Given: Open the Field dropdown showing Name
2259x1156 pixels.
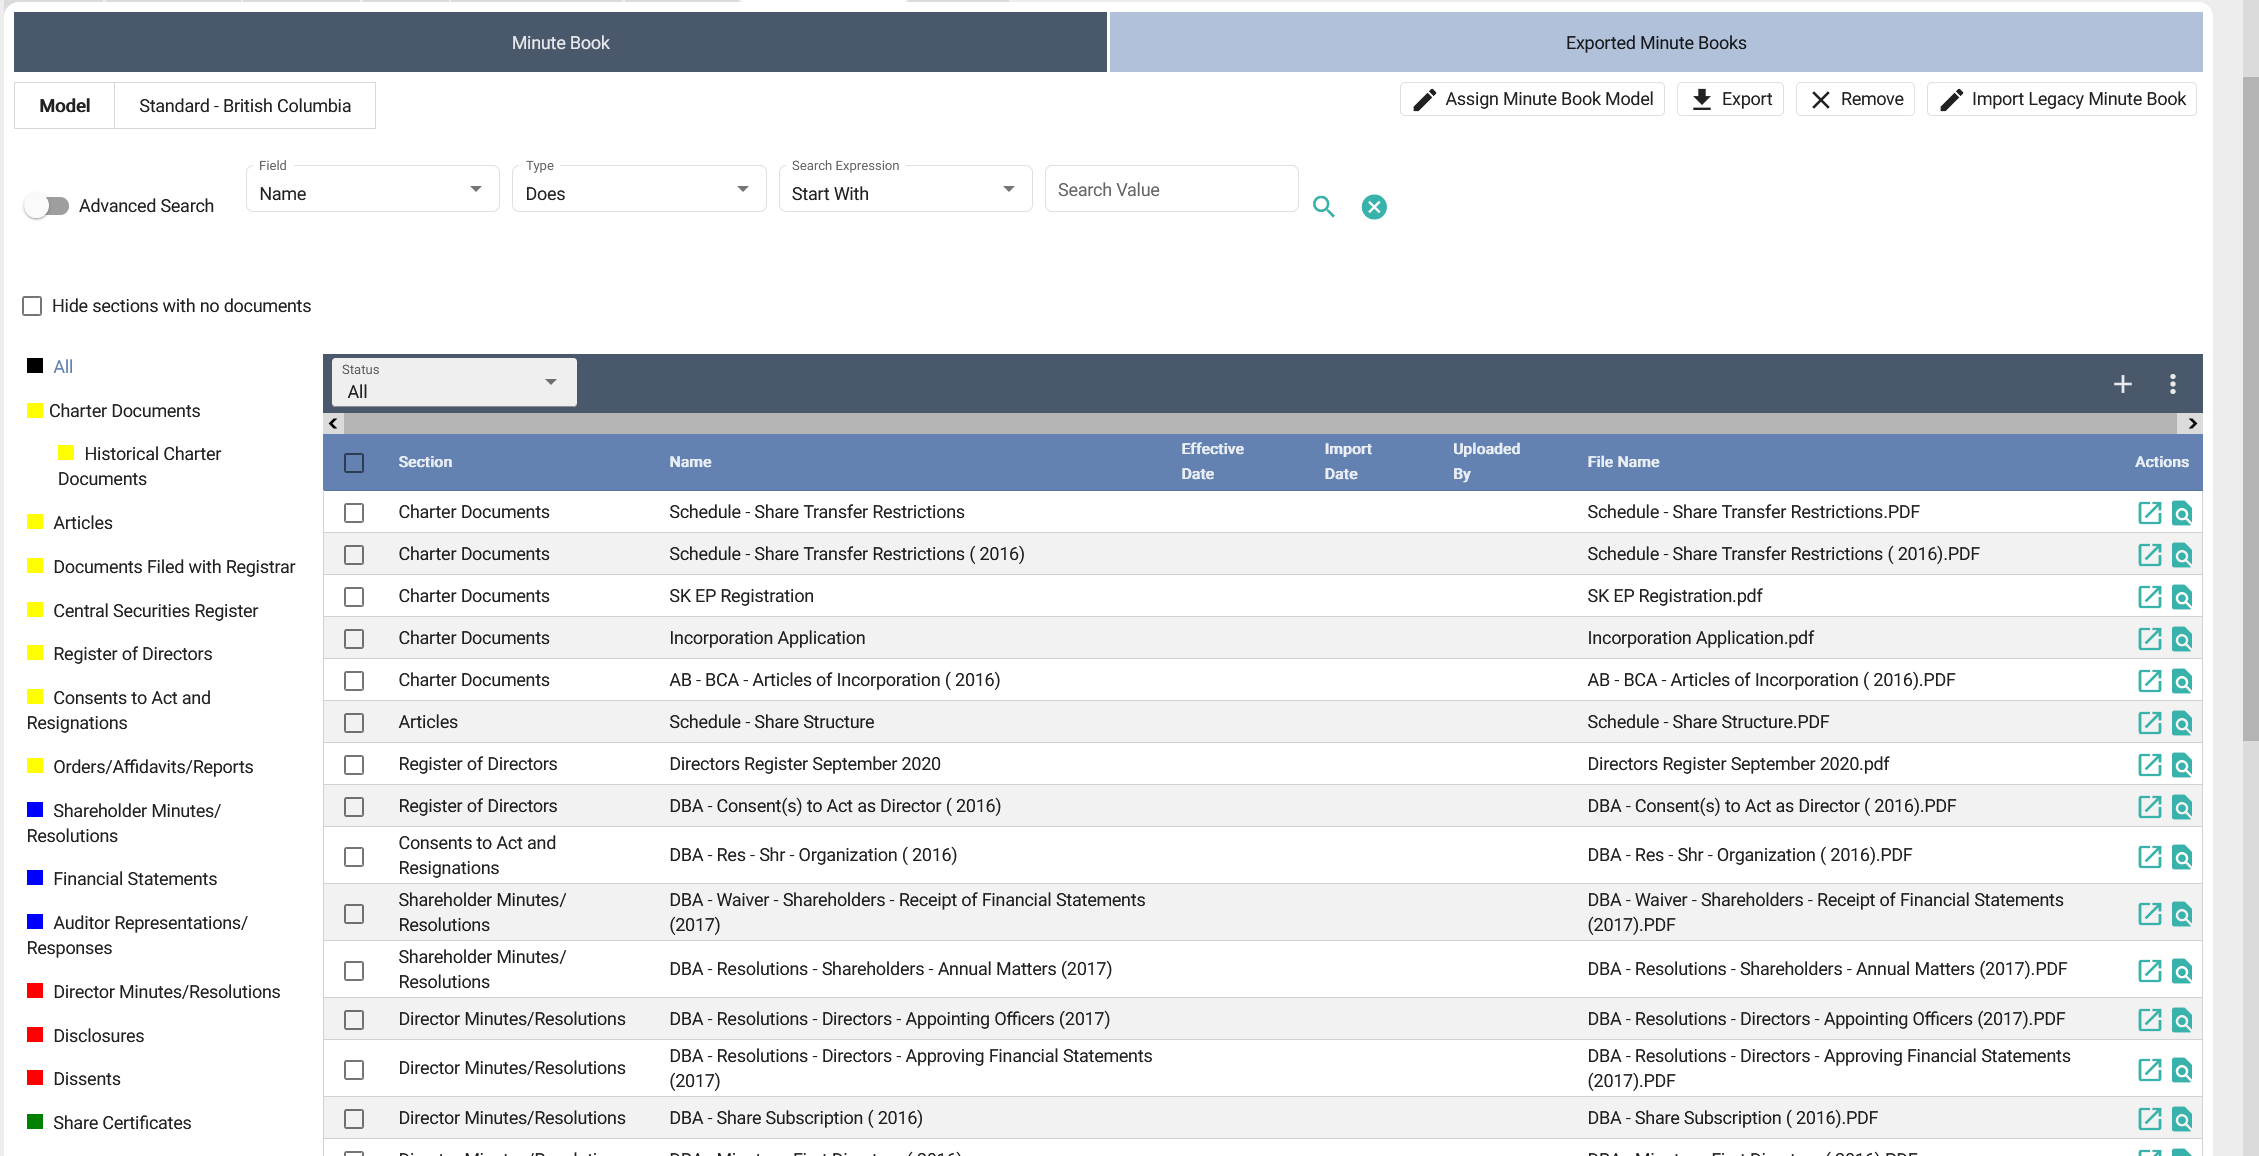Looking at the screenshot, I should pyautogui.click(x=372, y=192).
